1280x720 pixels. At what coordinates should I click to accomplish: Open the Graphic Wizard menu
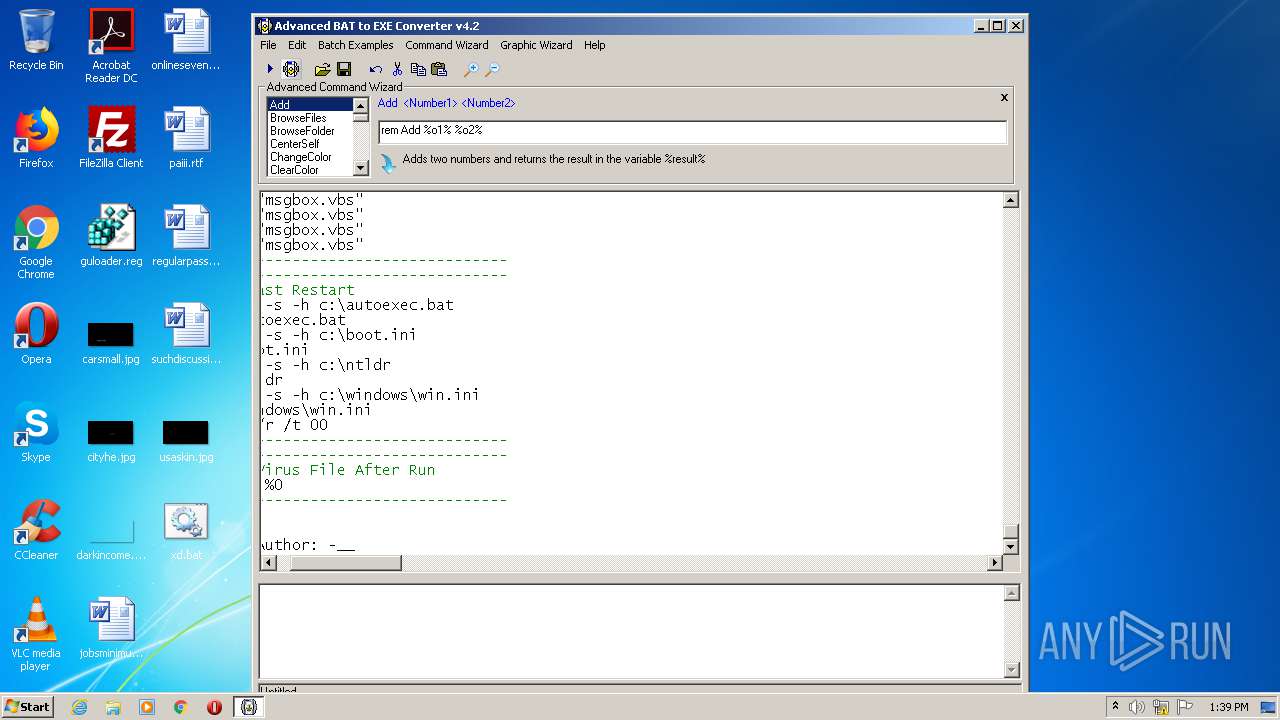point(536,45)
